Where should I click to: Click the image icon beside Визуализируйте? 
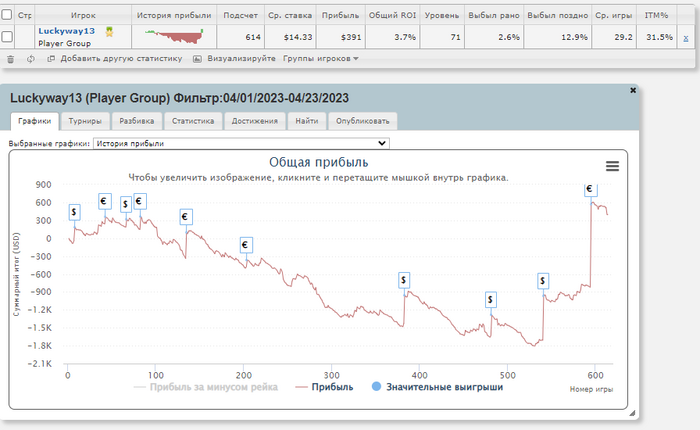[x=197, y=58]
